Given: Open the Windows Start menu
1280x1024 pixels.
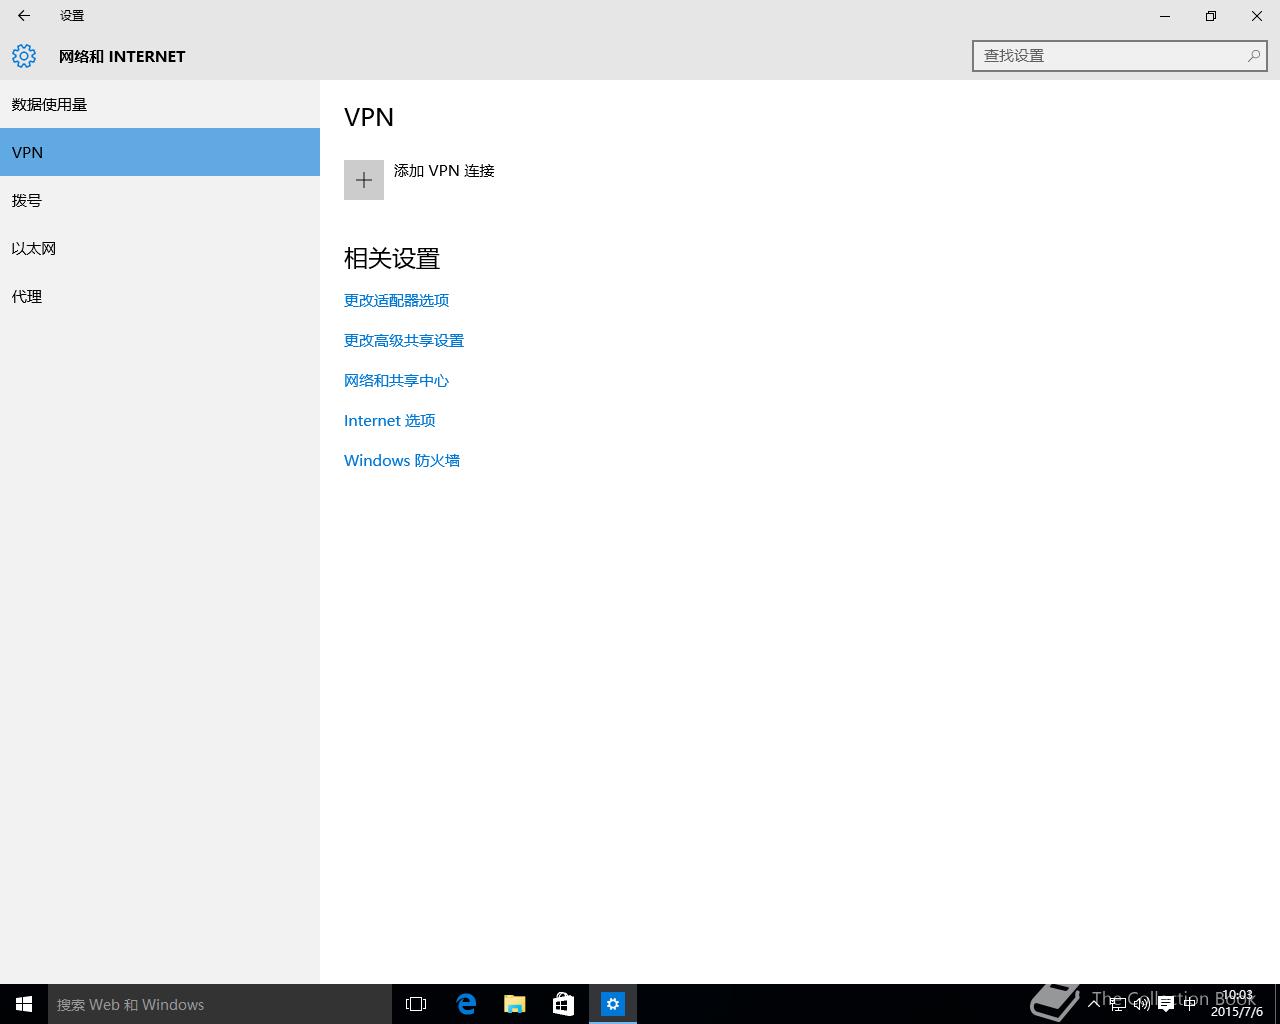Looking at the screenshot, I should point(24,1004).
